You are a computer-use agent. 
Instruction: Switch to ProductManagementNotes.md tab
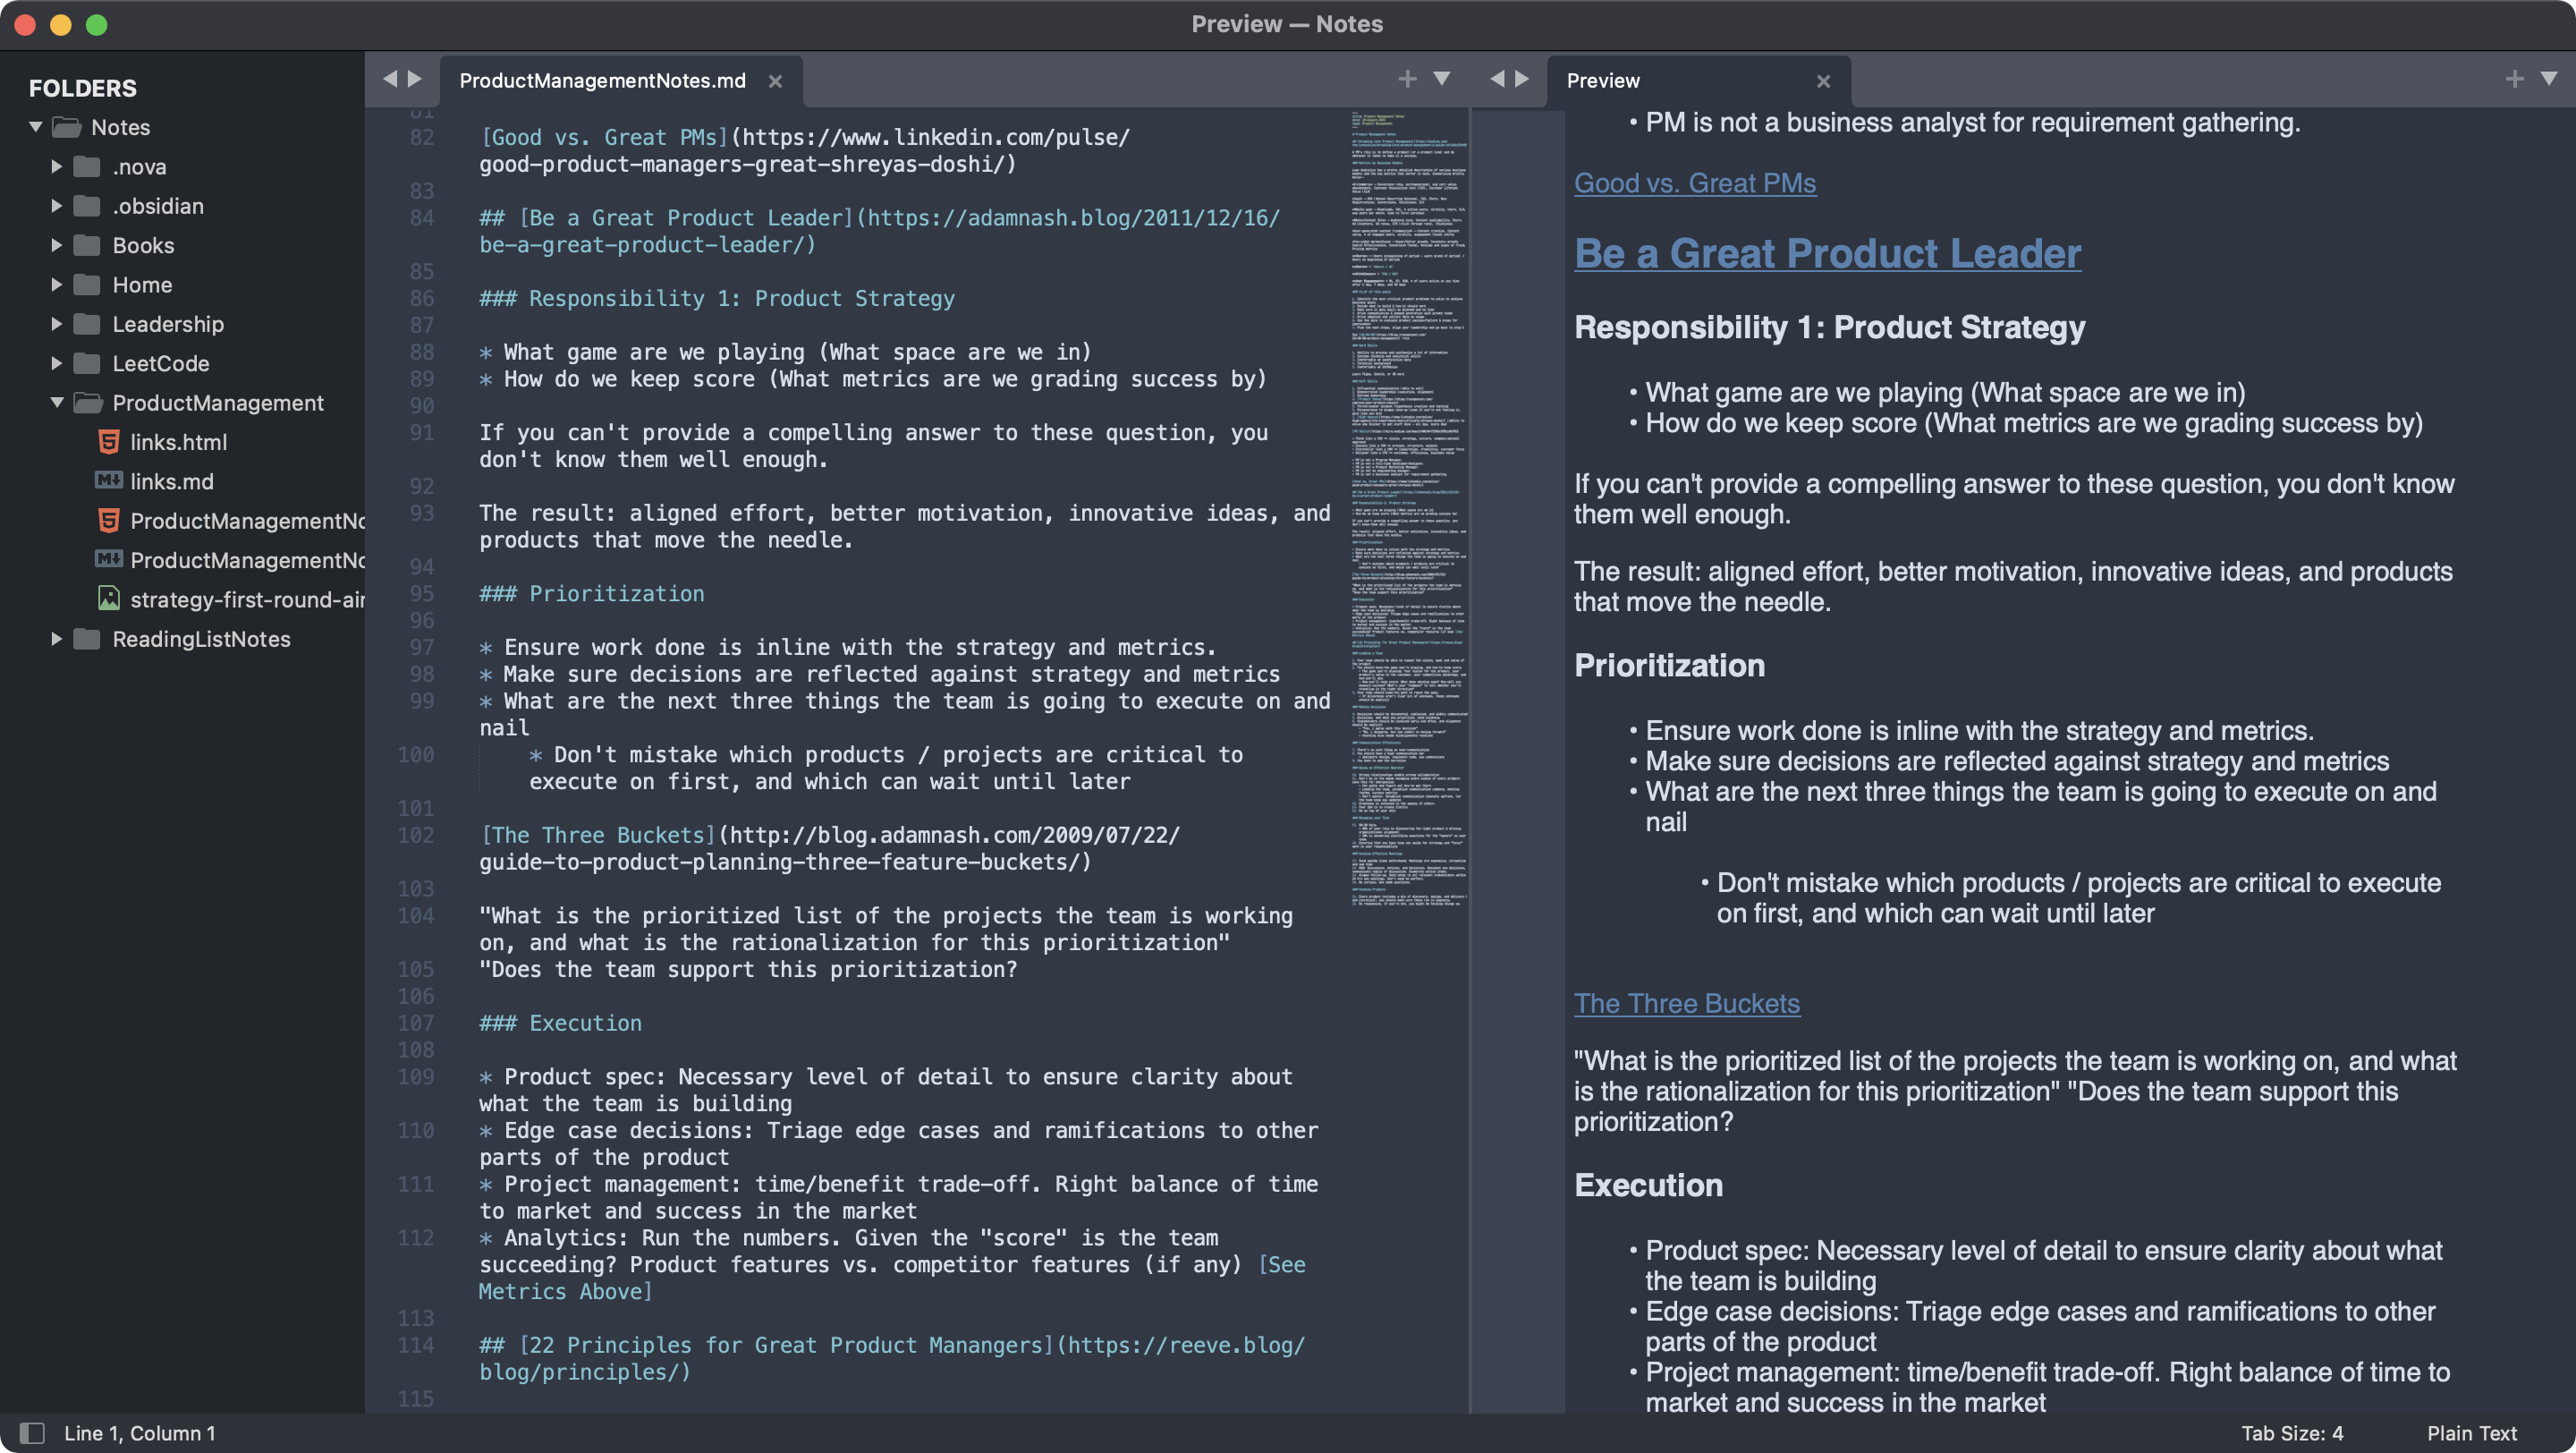[x=602, y=81]
